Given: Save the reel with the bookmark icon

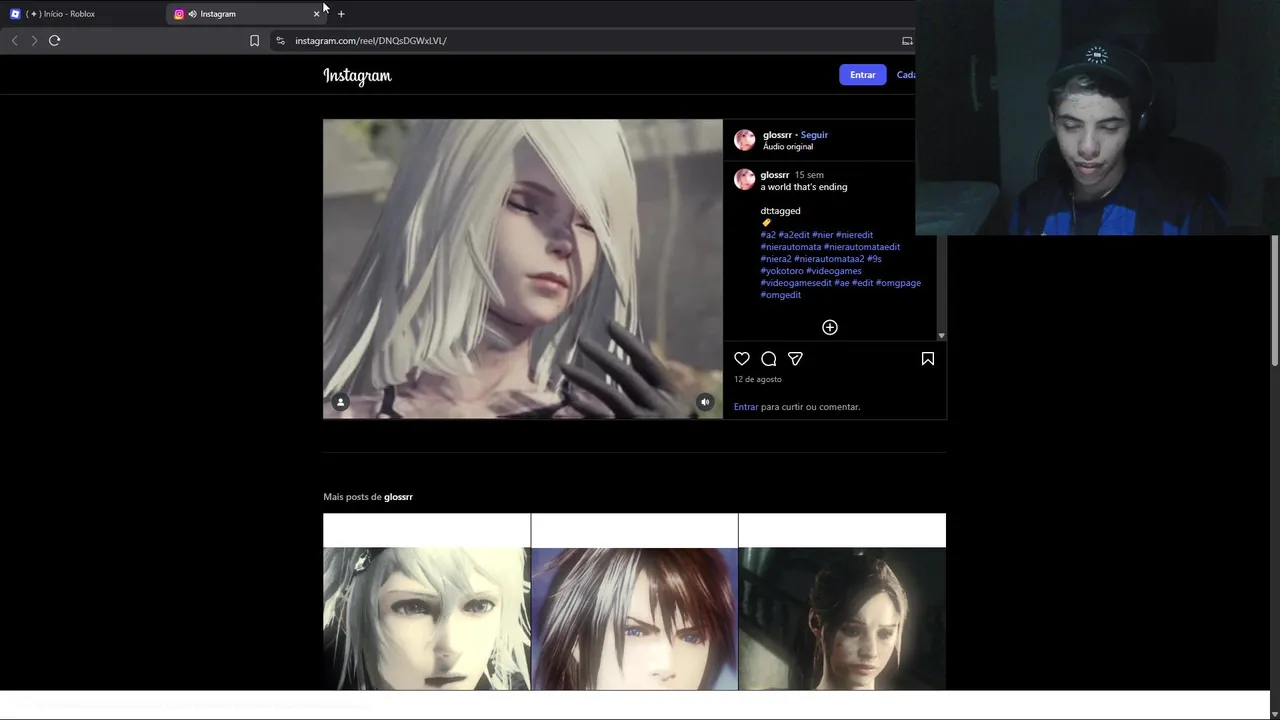Looking at the screenshot, I should [x=928, y=359].
